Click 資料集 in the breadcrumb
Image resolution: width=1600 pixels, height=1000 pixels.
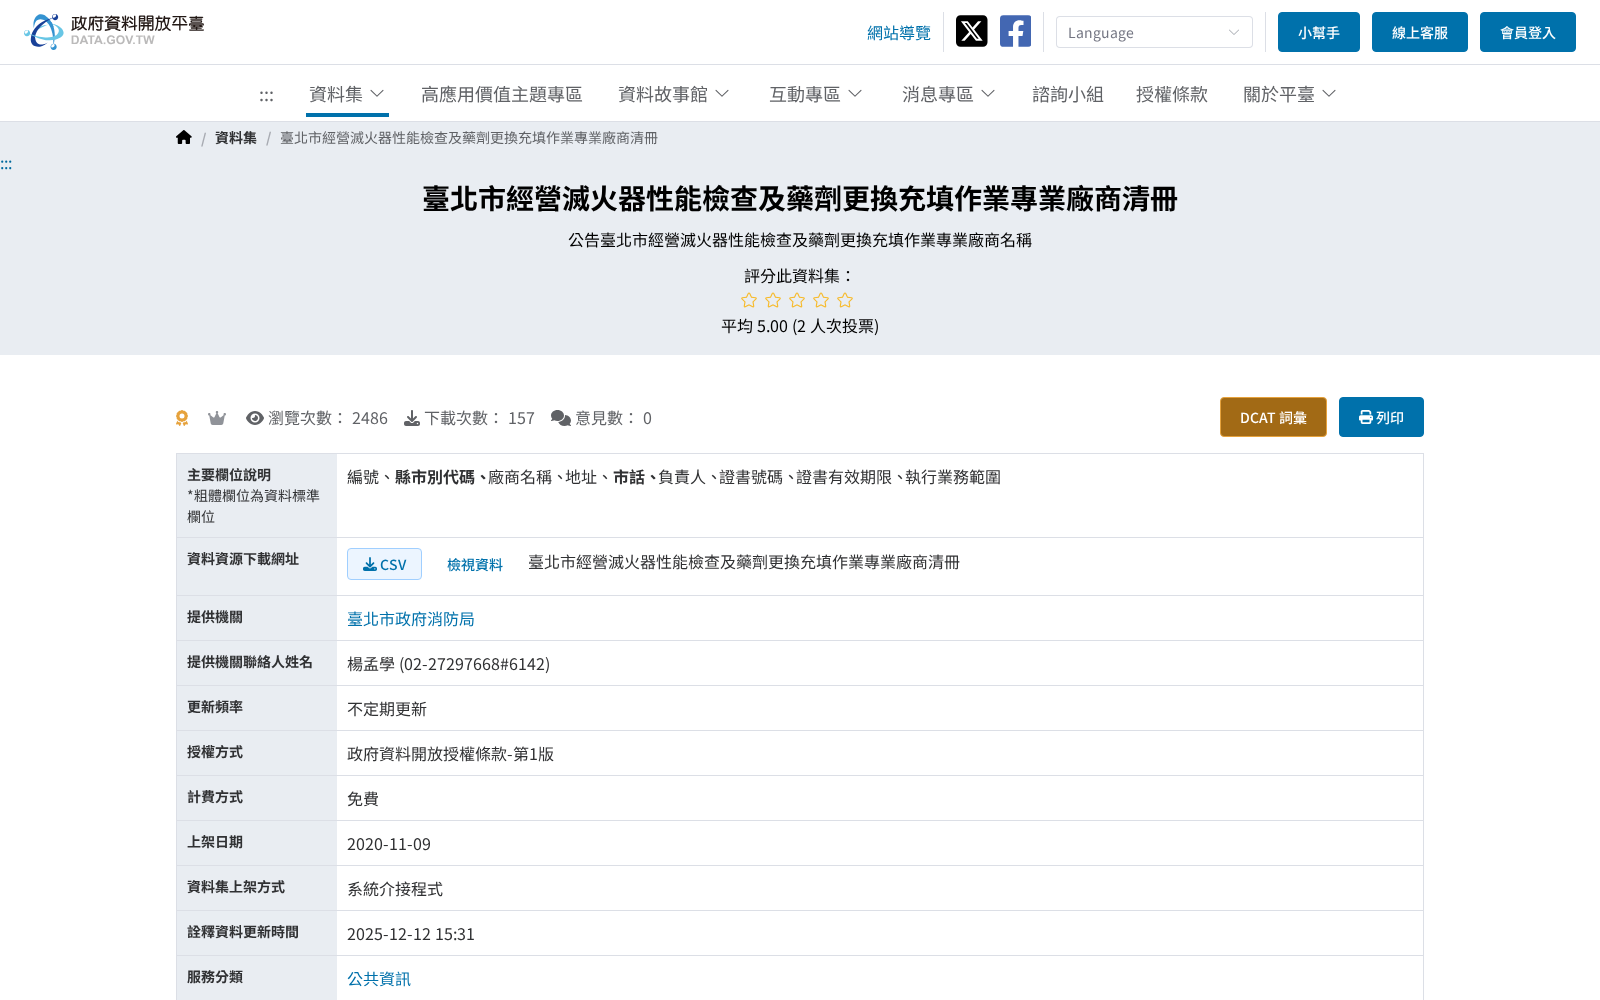click(x=236, y=138)
